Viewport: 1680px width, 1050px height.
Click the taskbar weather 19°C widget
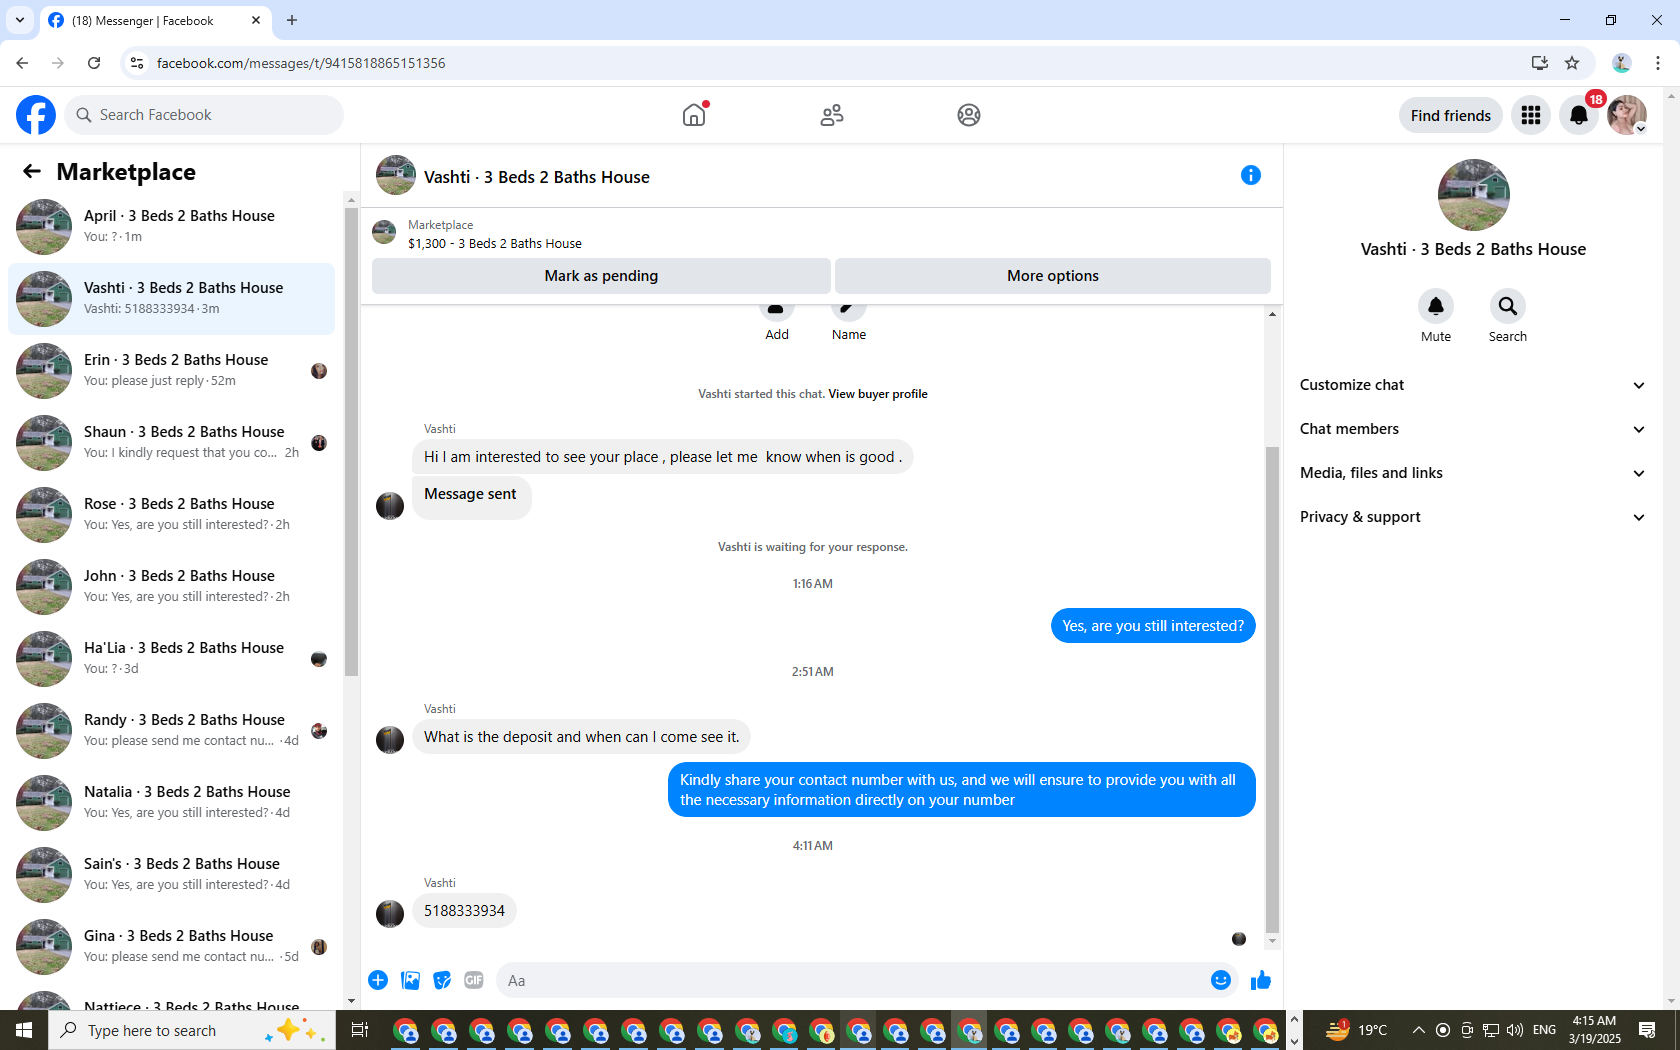tap(1357, 1030)
